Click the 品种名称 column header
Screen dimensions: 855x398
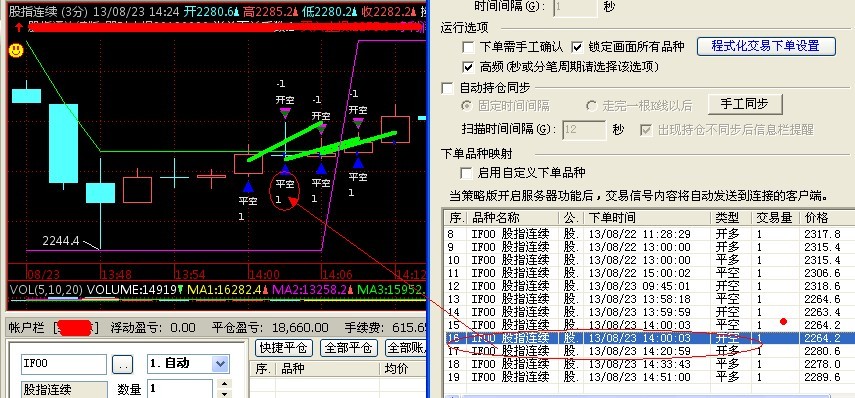(x=513, y=218)
